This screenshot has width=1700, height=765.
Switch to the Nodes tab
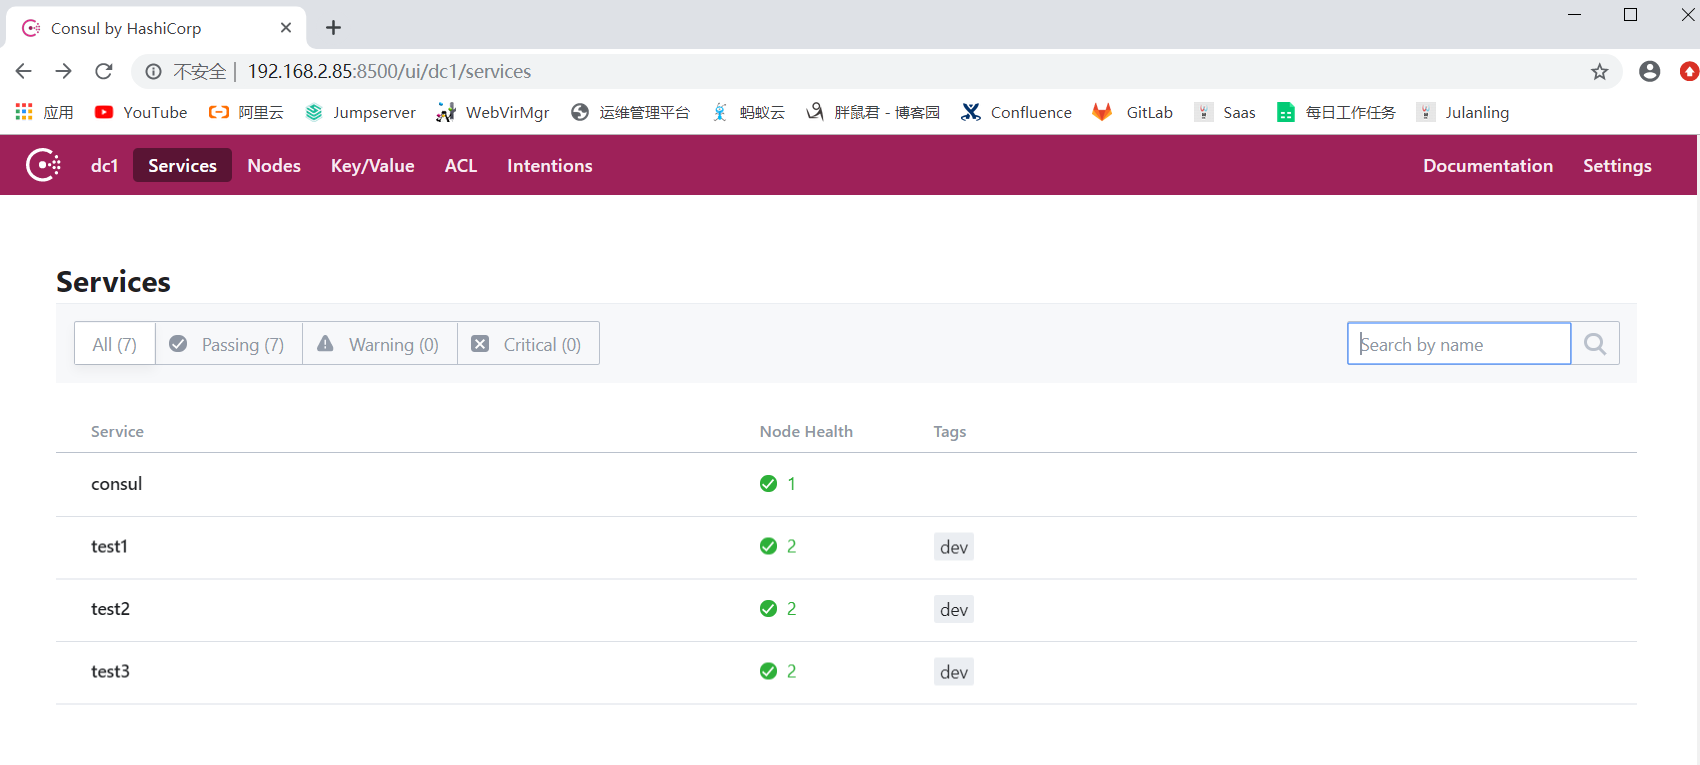[x=274, y=166]
